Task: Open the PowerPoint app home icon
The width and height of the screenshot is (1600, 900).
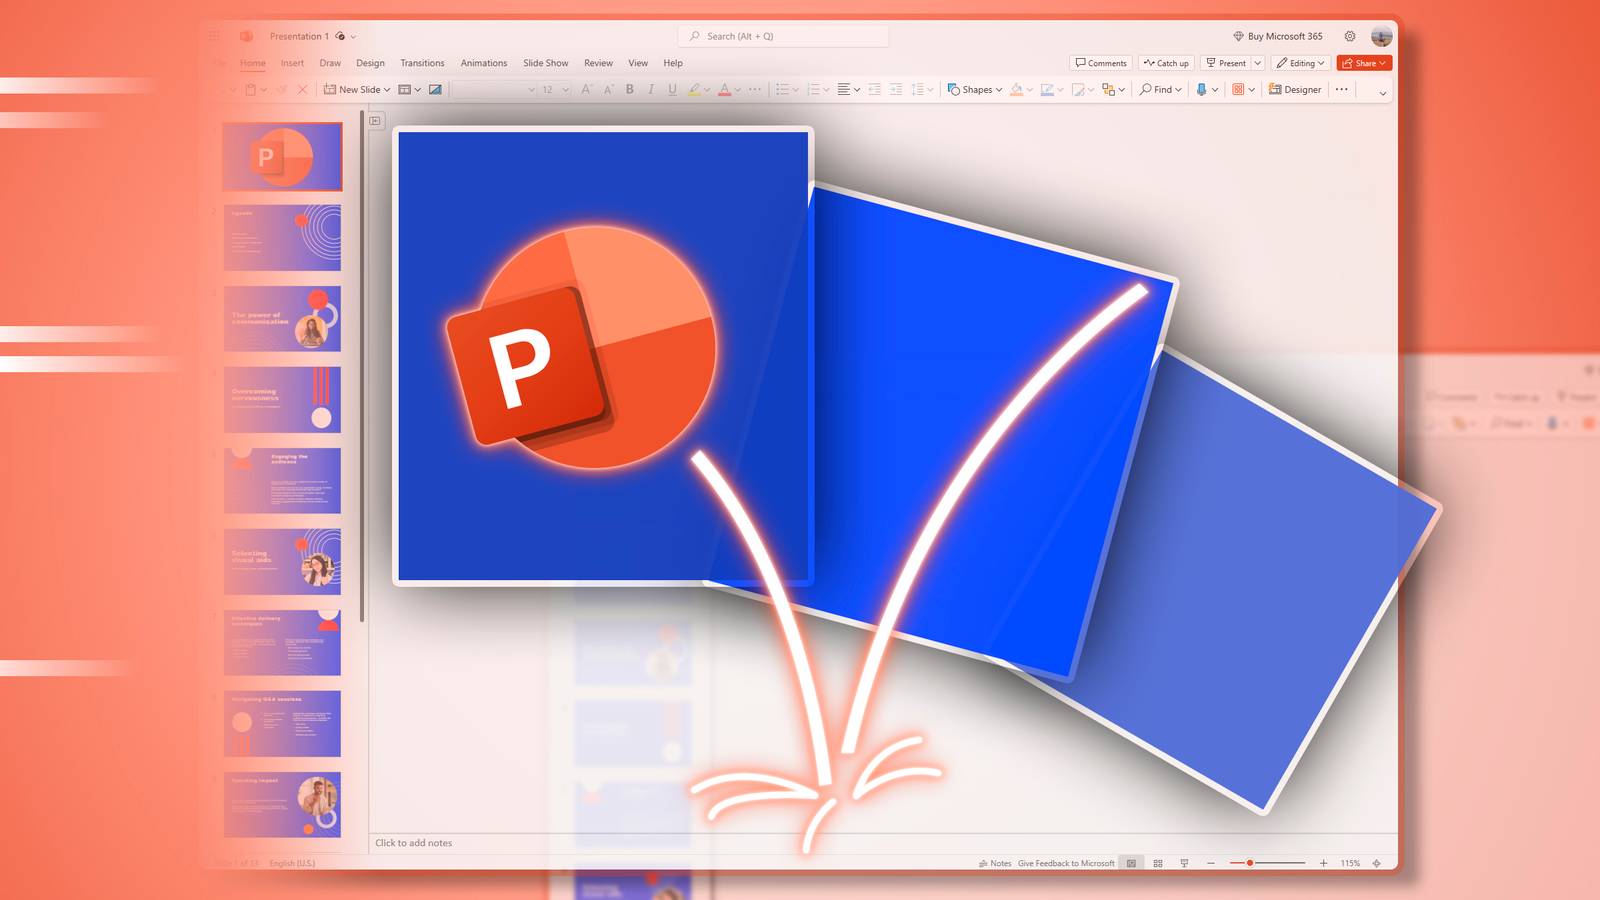Action: [x=246, y=36]
